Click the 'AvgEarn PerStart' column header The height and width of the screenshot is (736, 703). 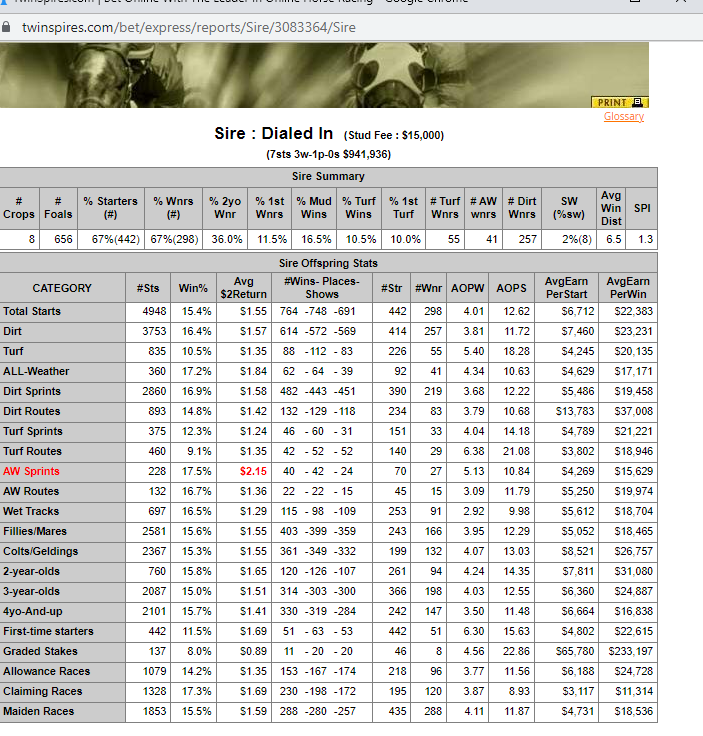[x=566, y=288]
